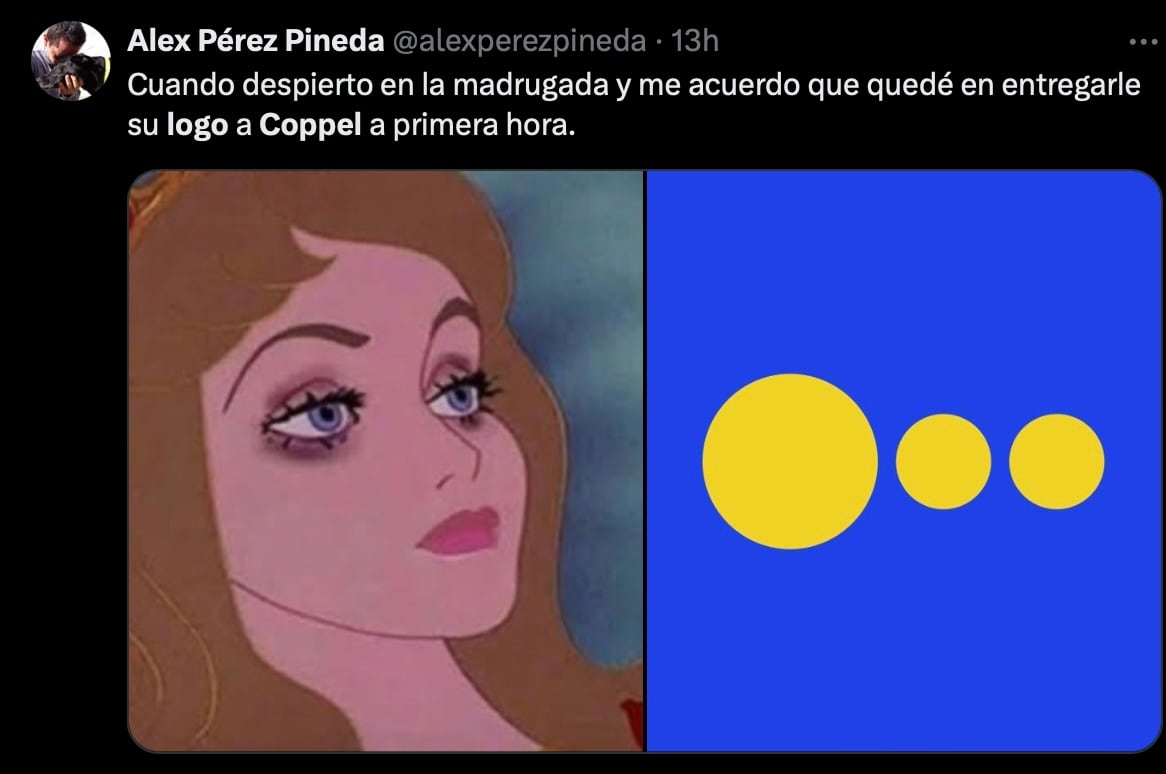
Task: Click the 13h timestamp to open tweet
Action: [700, 43]
